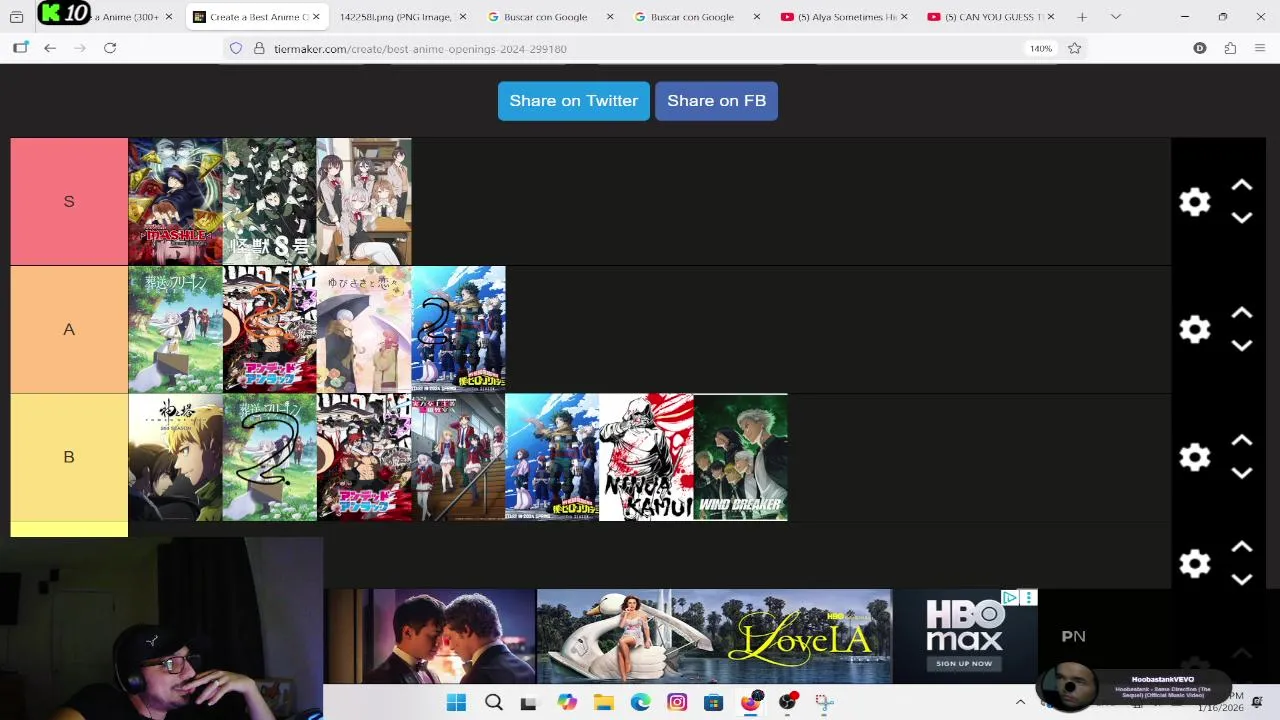The height and width of the screenshot is (720, 1280).
Task: Select the Ninja Kamui poster in B tier
Action: [646, 457]
